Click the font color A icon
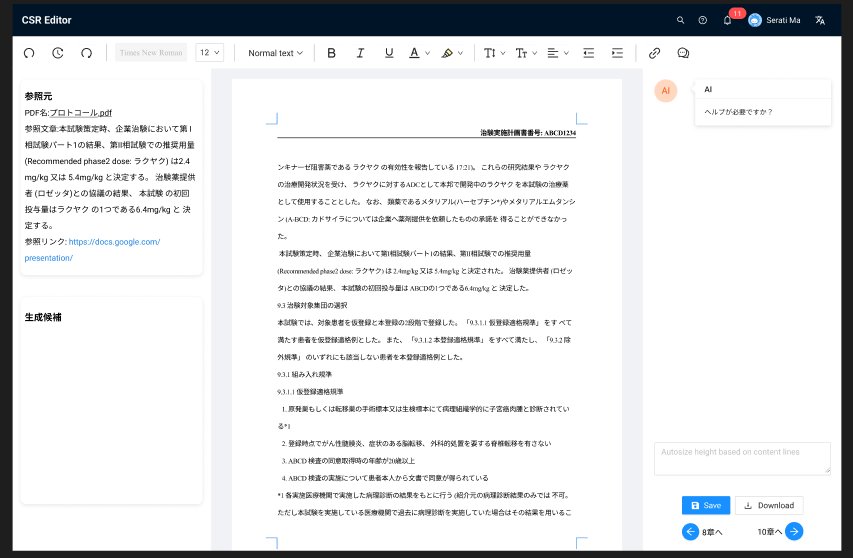 pyautogui.click(x=414, y=53)
